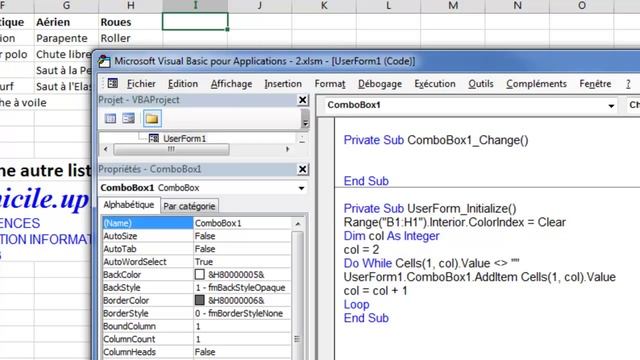Click the ColumnCount property row
The image size is (640, 360).
197,339
